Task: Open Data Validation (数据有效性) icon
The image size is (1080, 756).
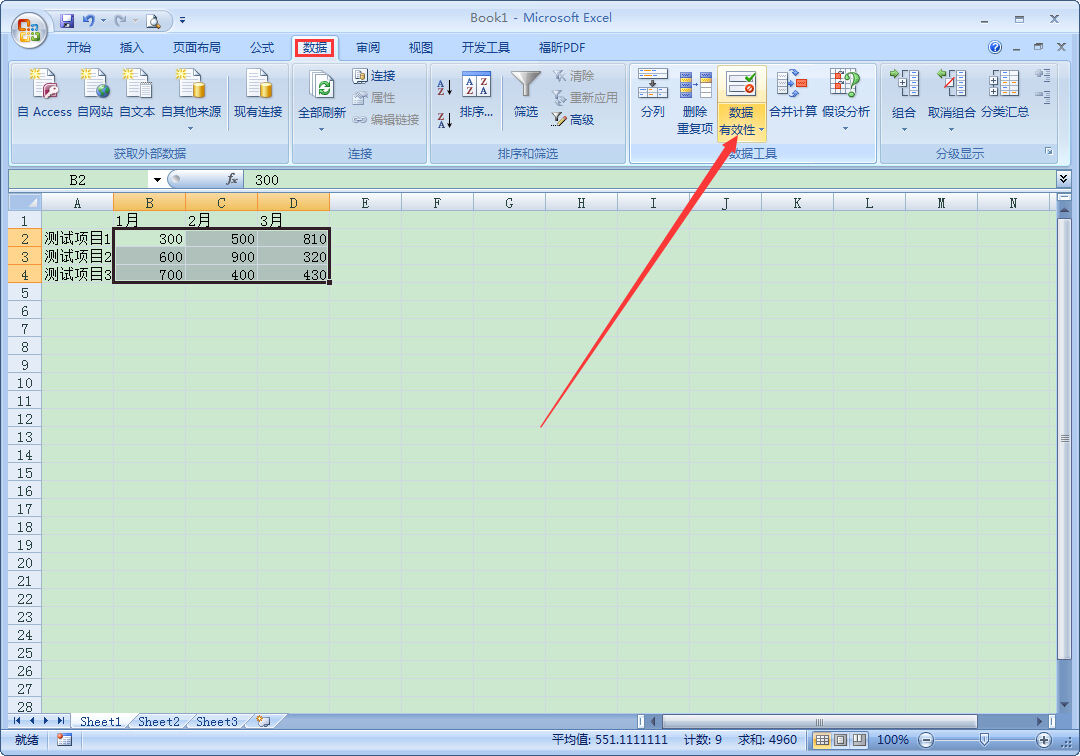Action: (741, 84)
